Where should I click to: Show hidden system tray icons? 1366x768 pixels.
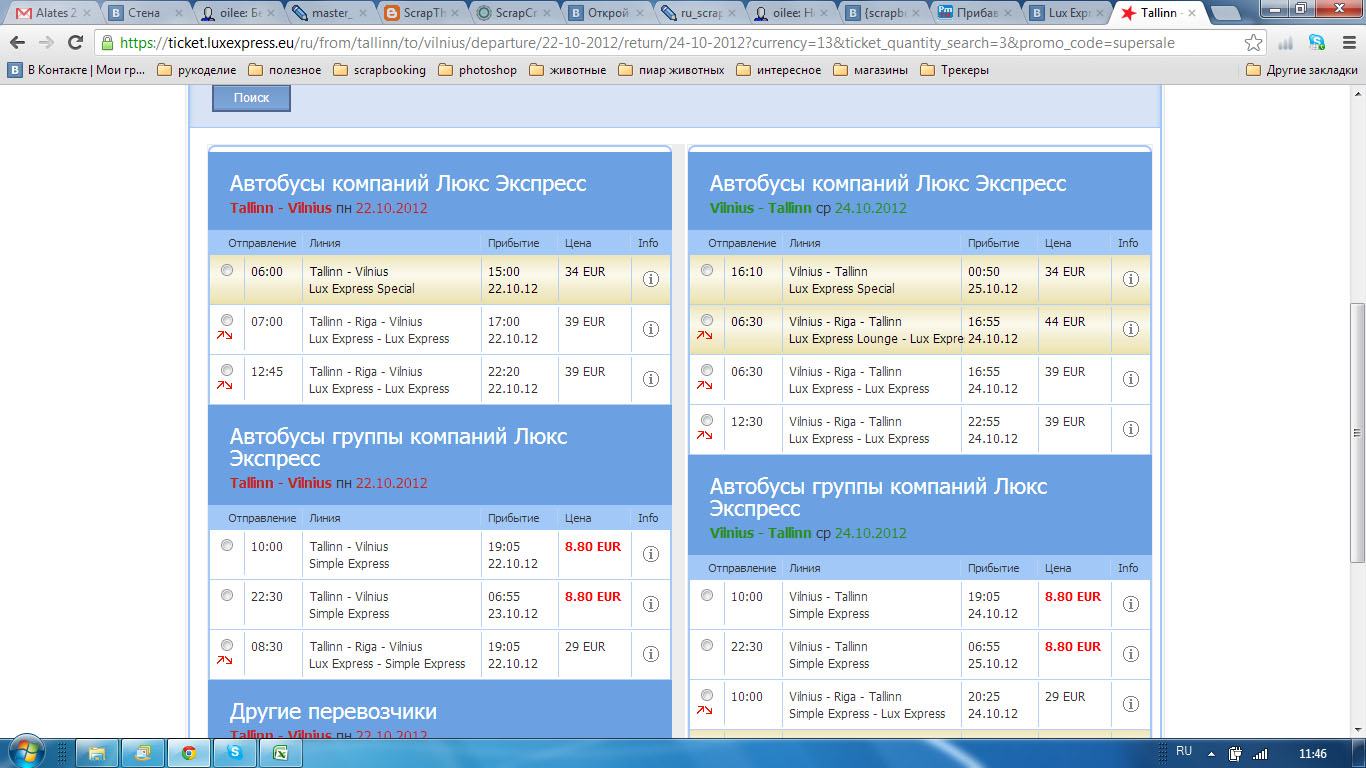point(1211,753)
